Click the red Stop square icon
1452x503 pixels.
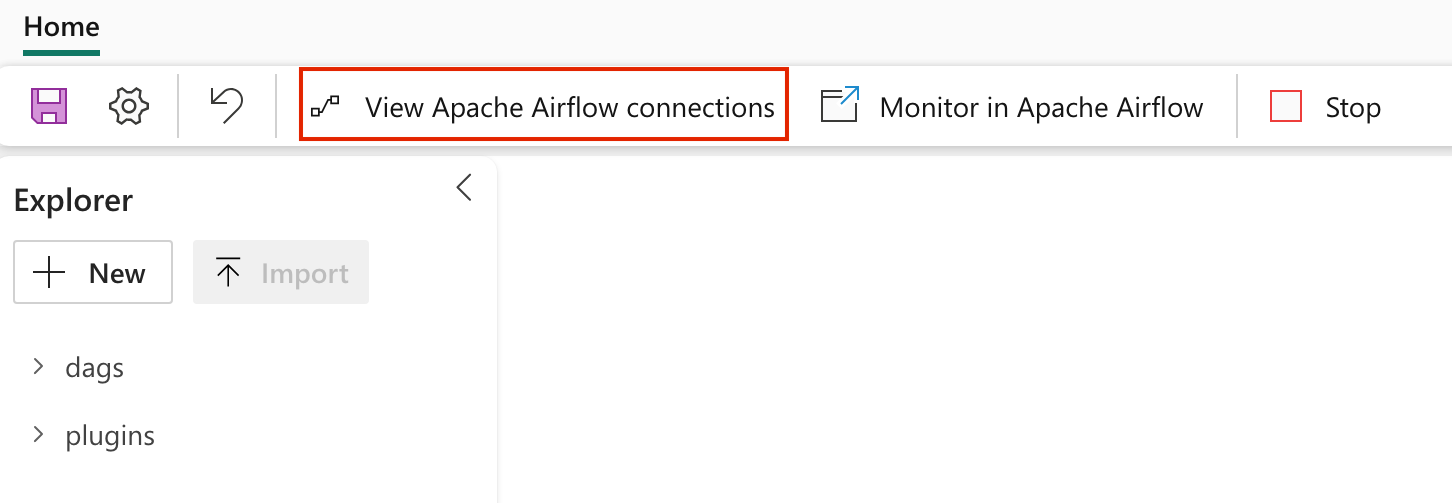(x=1285, y=106)
